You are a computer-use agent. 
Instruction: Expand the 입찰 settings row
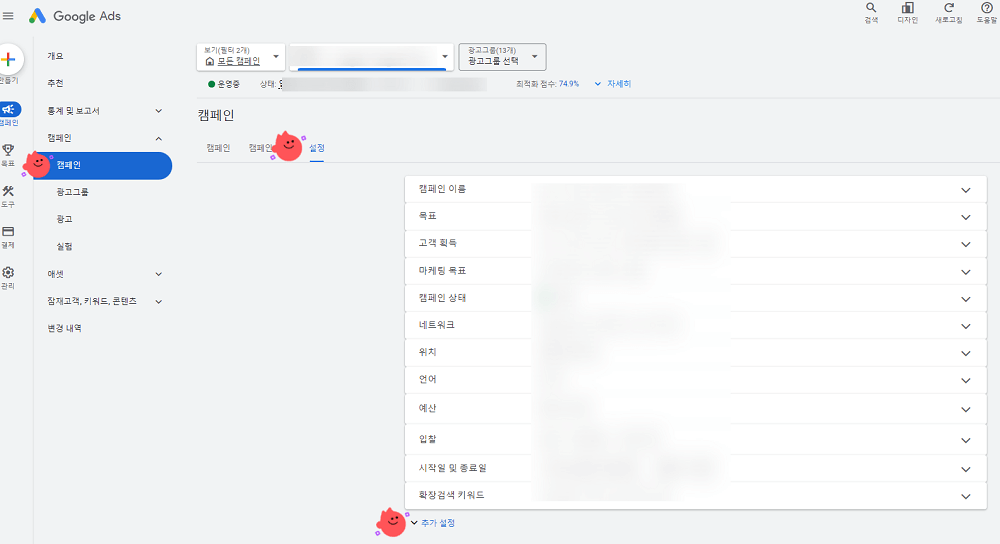tap(696, 439)
